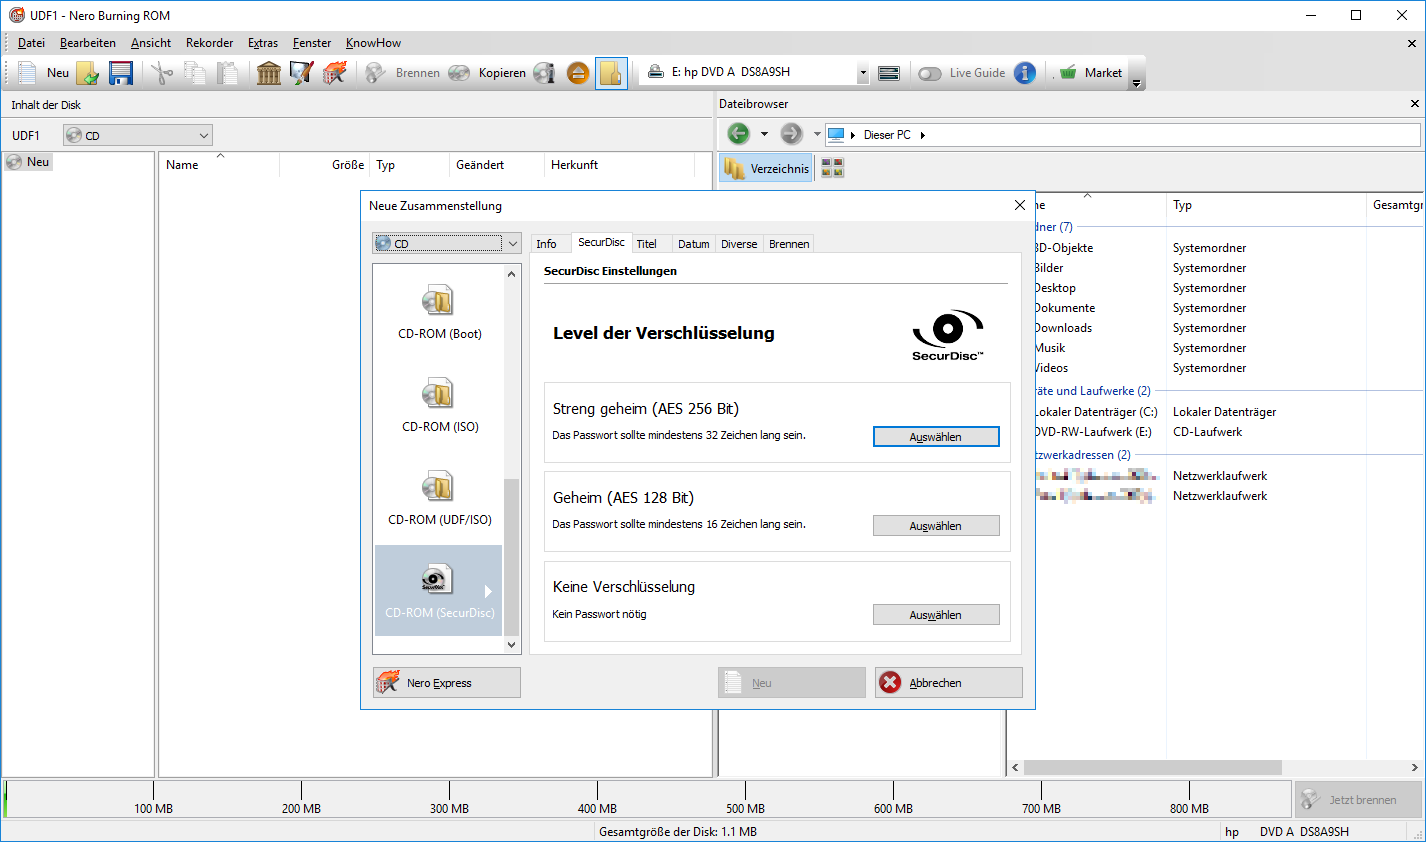Switch file browser to thumbnail view

832,168
